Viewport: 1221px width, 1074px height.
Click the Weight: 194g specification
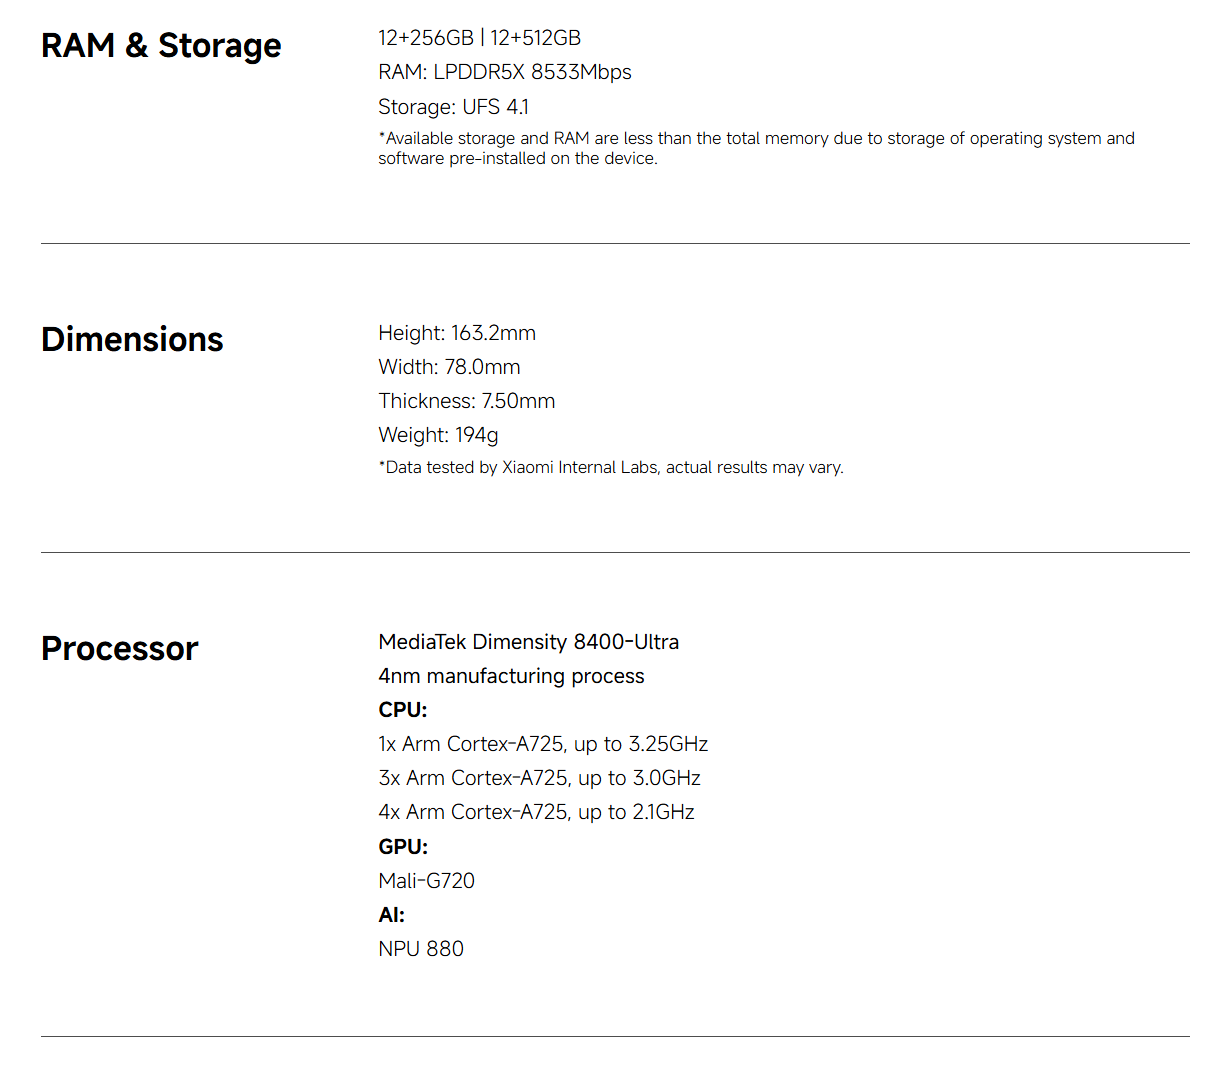[438, 435]
